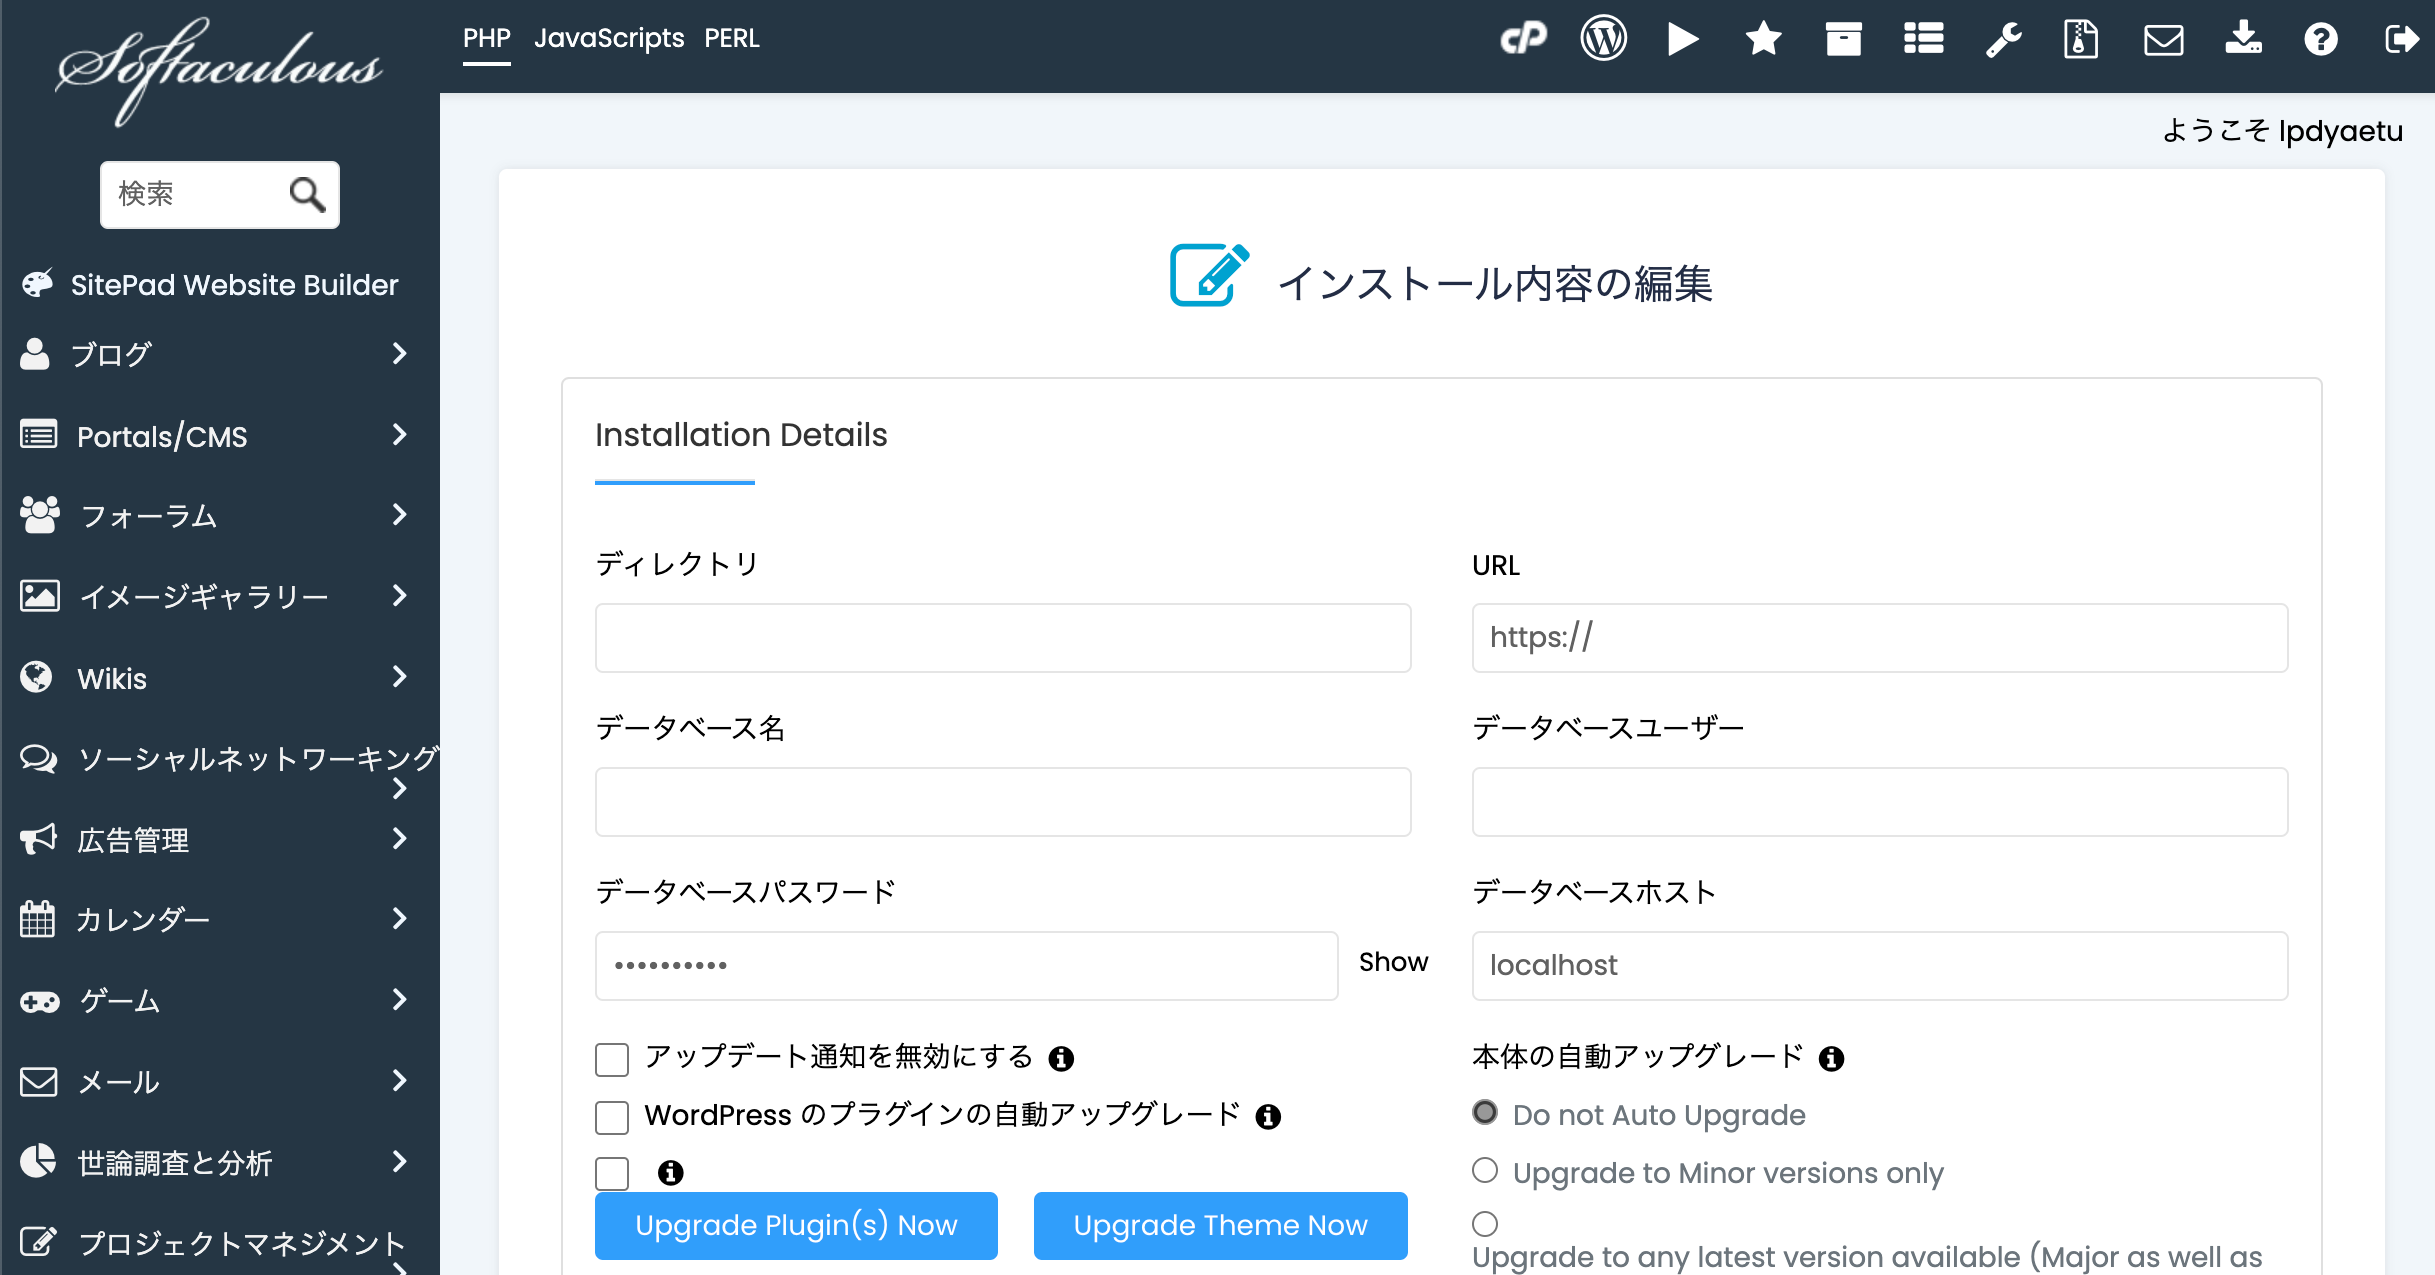Select Upgrade to any latest version radio

[1485, 1224]
